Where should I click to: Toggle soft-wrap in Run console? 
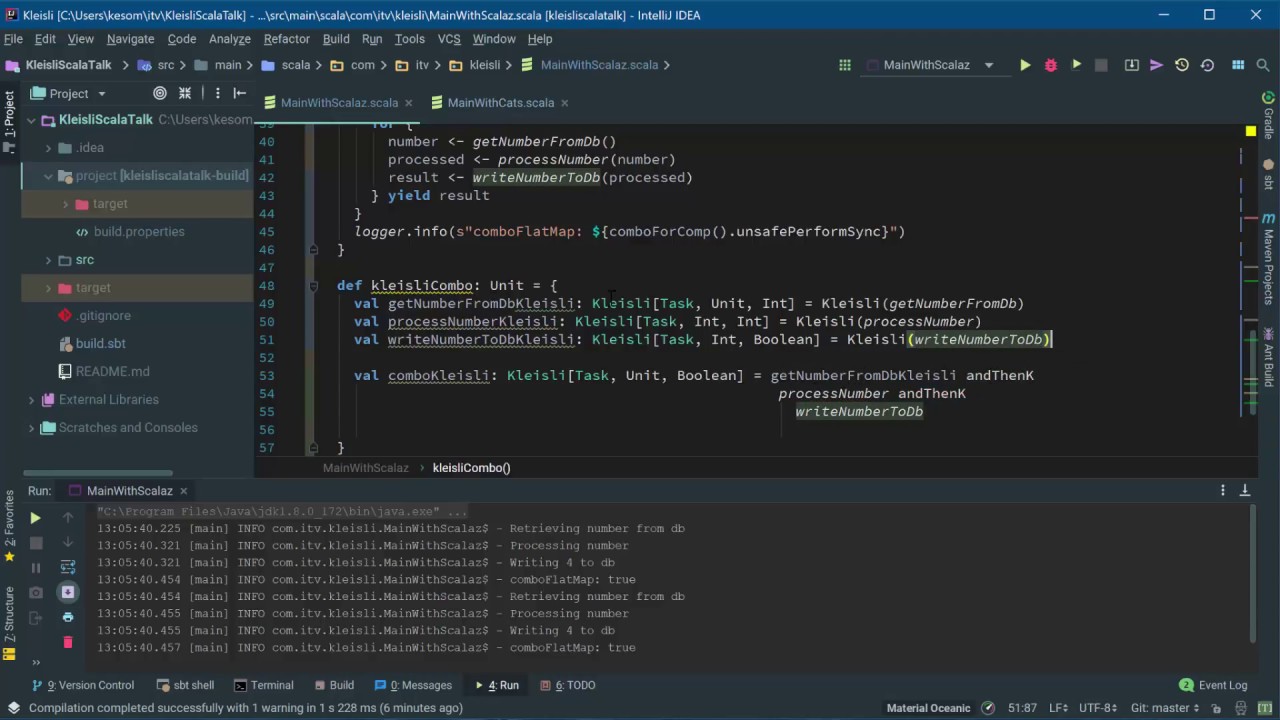[x=68, y=568]
